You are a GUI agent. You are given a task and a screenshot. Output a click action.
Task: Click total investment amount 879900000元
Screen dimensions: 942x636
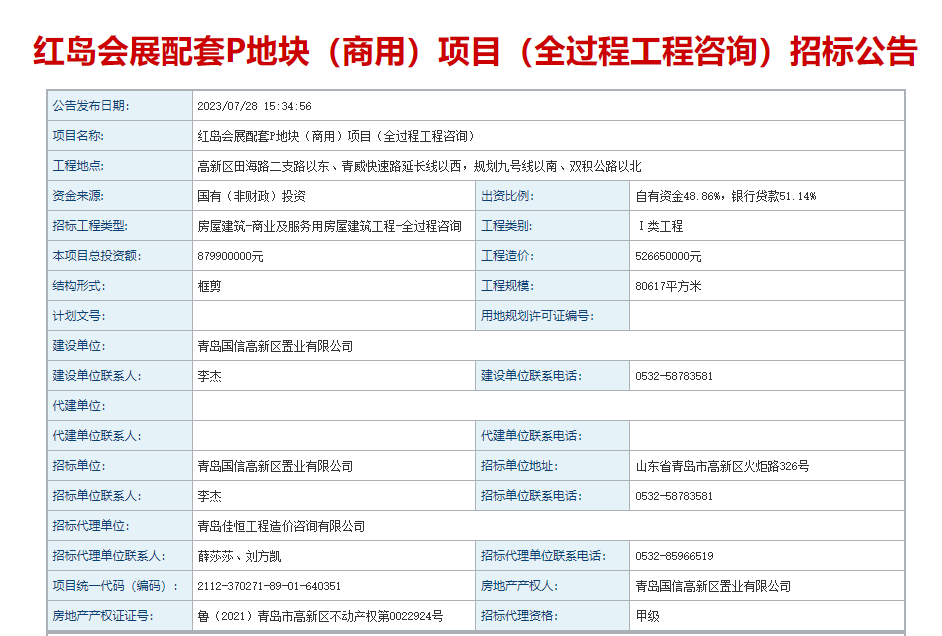tap(231, 256)
